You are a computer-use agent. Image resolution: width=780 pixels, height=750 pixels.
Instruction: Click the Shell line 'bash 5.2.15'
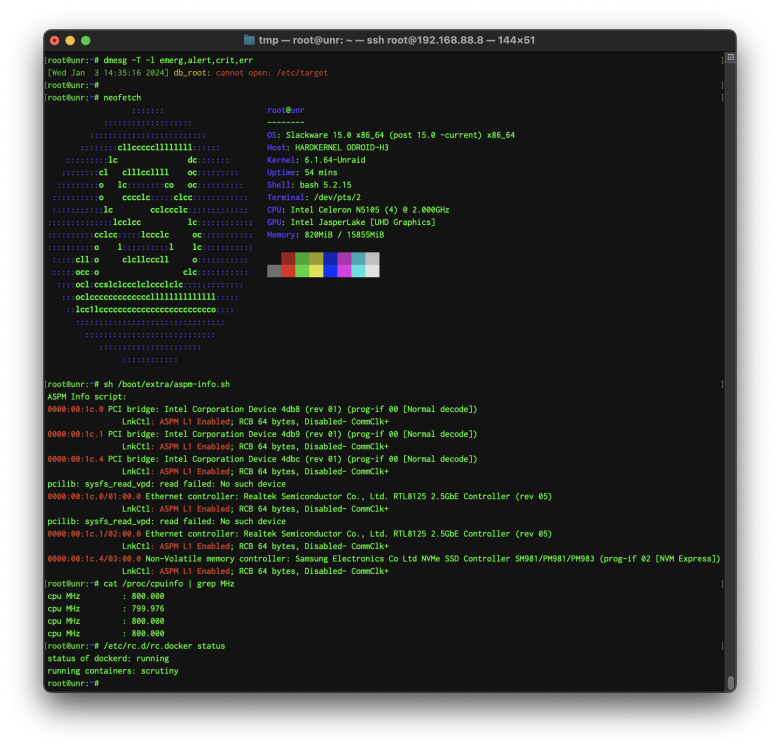(x=309, y=185)
